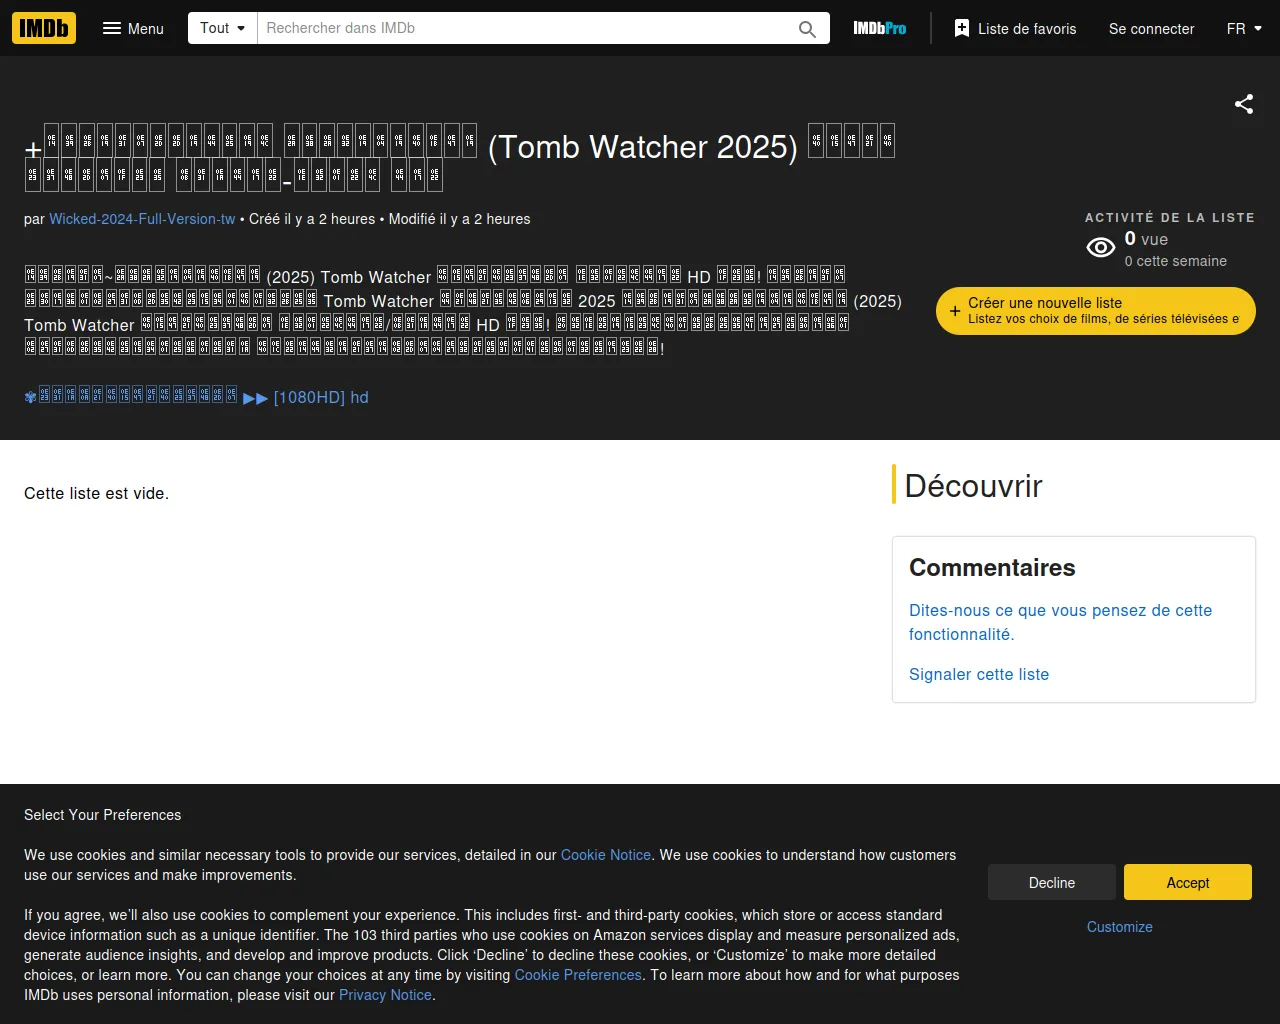This screenshot has height=1024, width=1280.
Task: Click the share icon
Action: point(1243,104)
